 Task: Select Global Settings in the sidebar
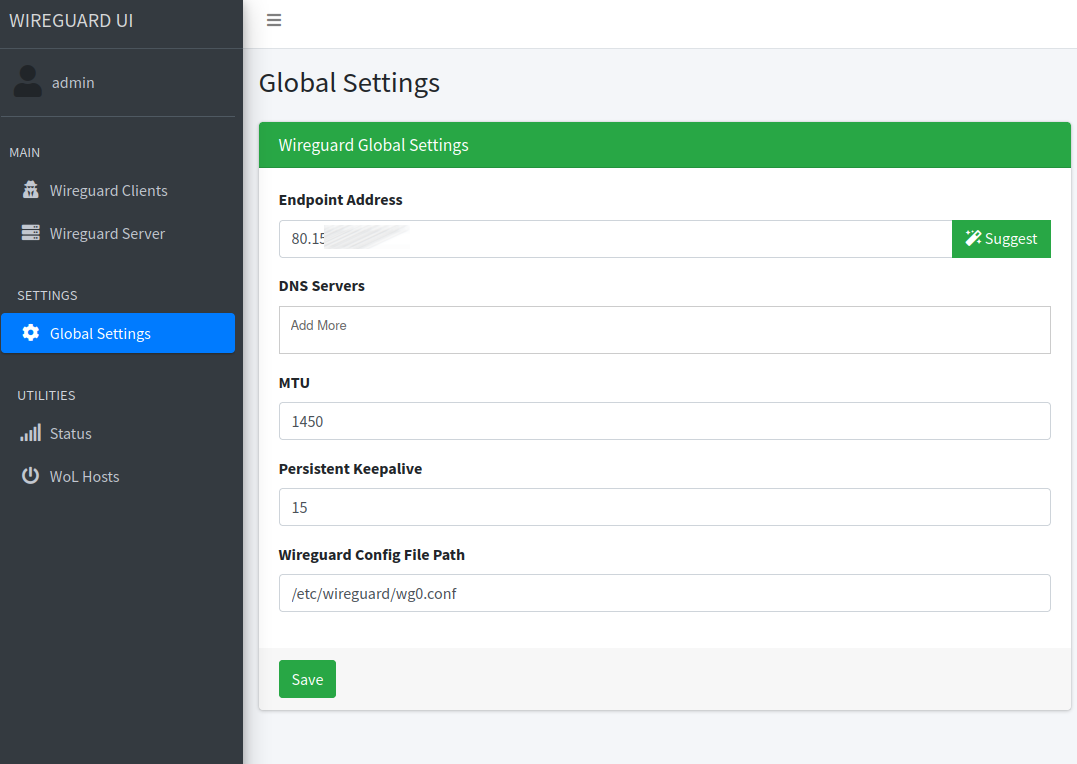100,333
